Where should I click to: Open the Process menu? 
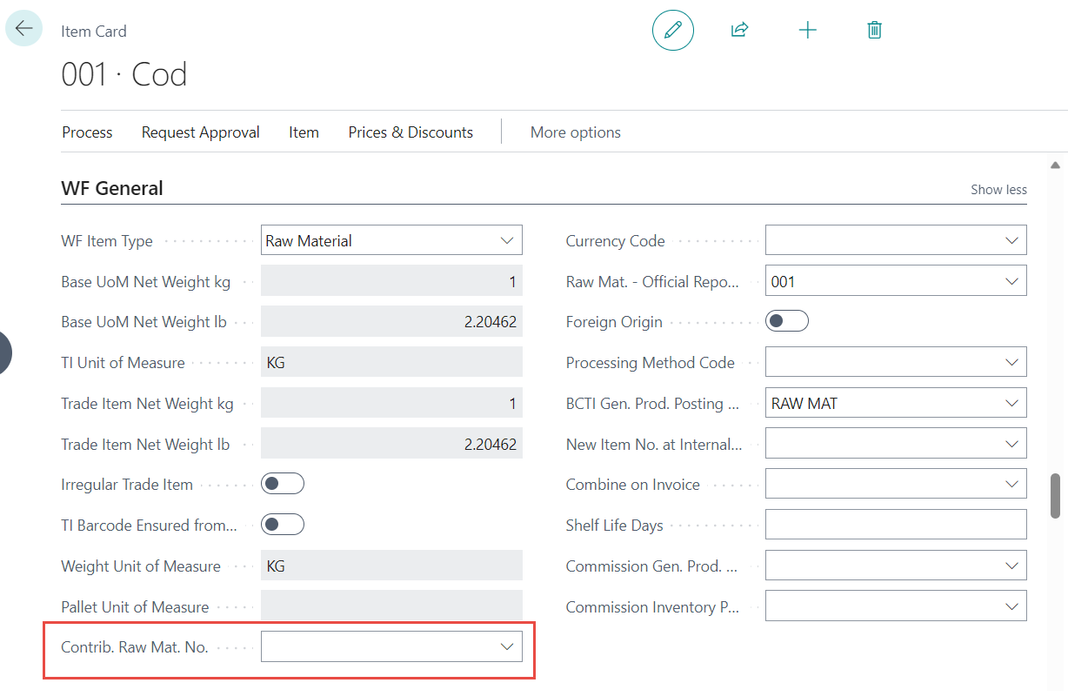[87, 132]
